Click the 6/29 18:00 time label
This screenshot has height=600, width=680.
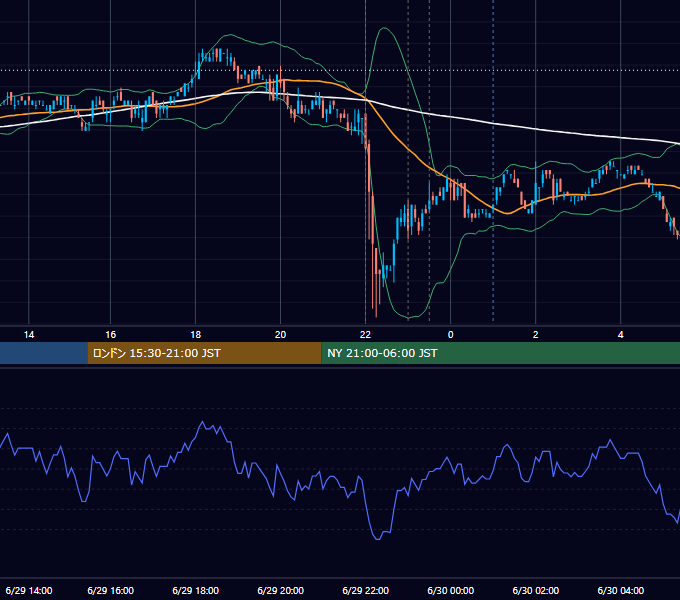pos(196,590)
